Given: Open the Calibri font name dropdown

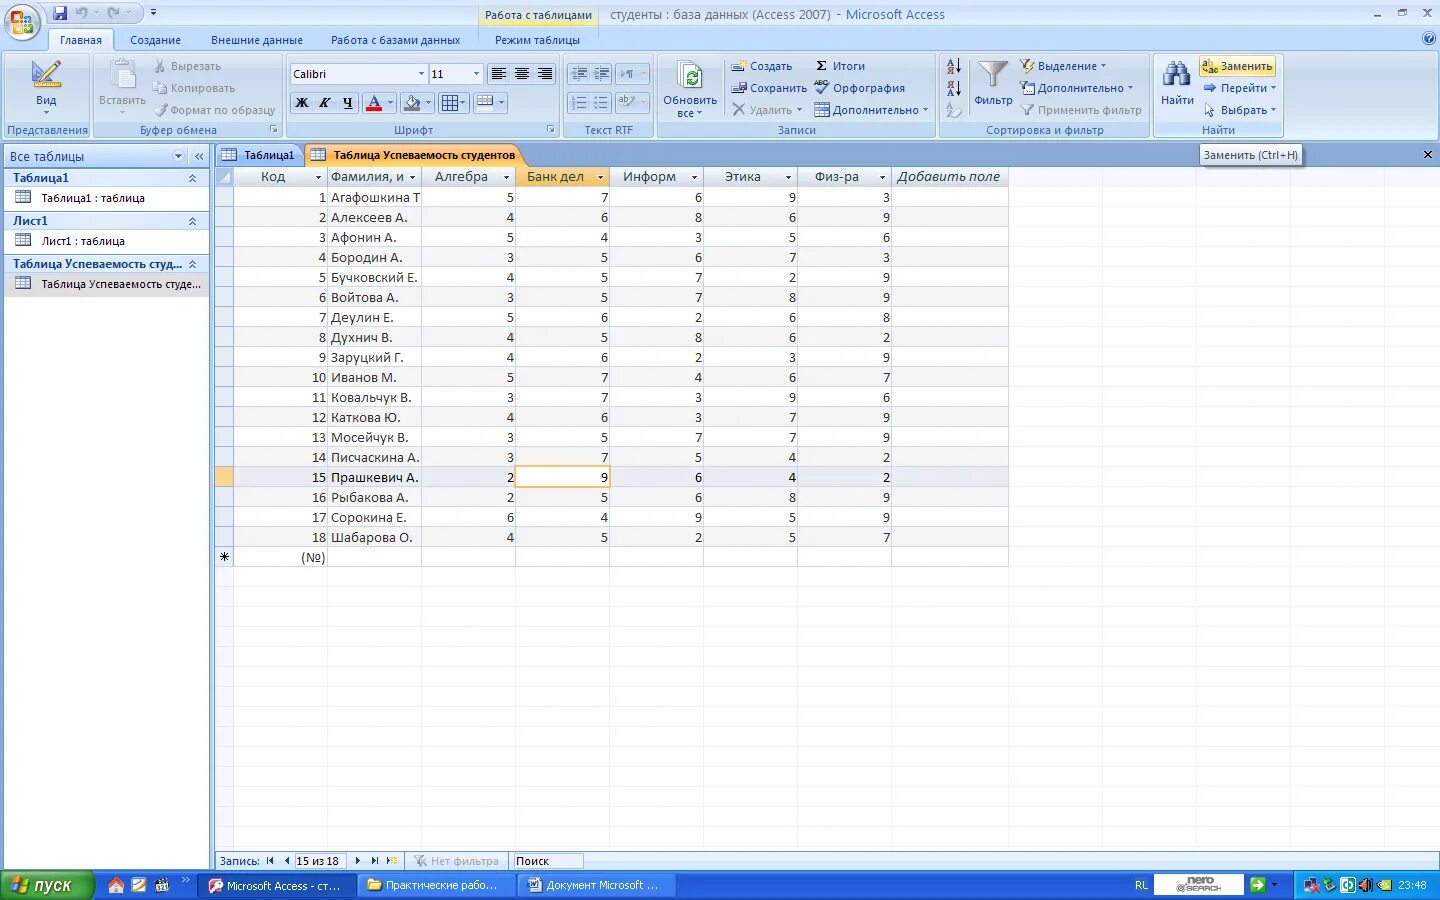Looking at the screenshot, I should click(421, 74).
